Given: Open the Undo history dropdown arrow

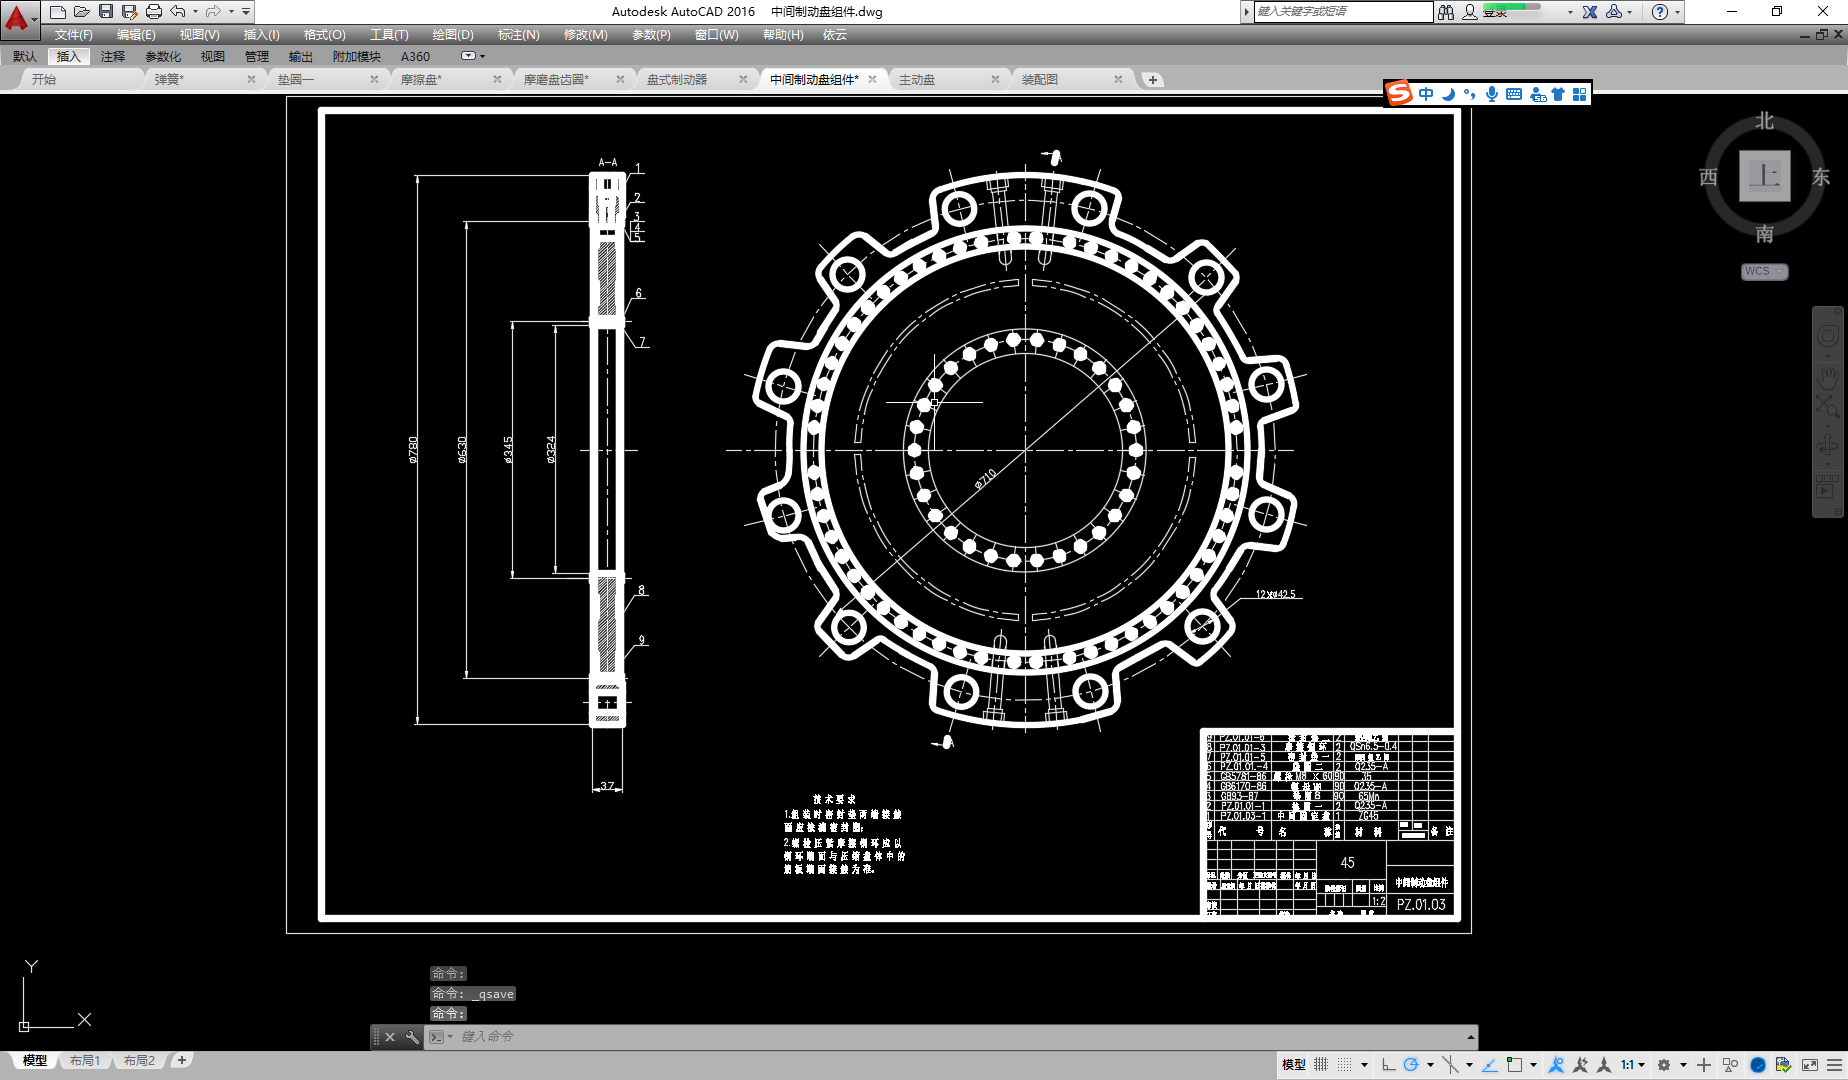Looking at the screenshot, I should pyautogui.click(x=195, y=12).
